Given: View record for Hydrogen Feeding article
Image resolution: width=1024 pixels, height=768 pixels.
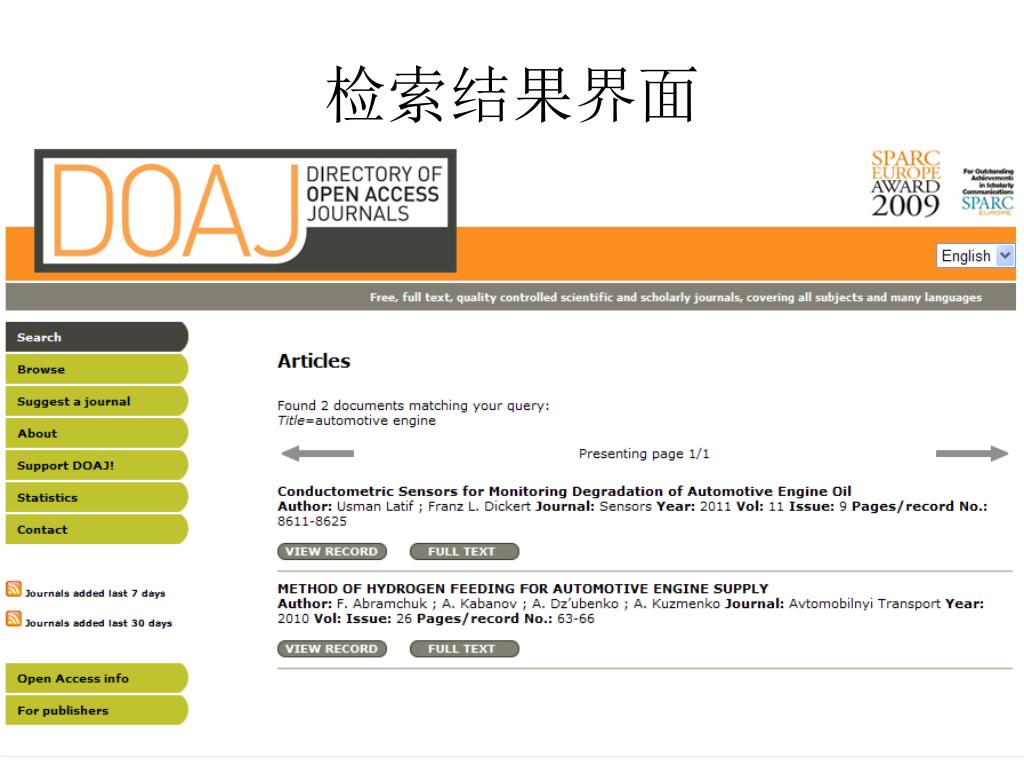Looking at the screenshot, I should pos(332,648).
